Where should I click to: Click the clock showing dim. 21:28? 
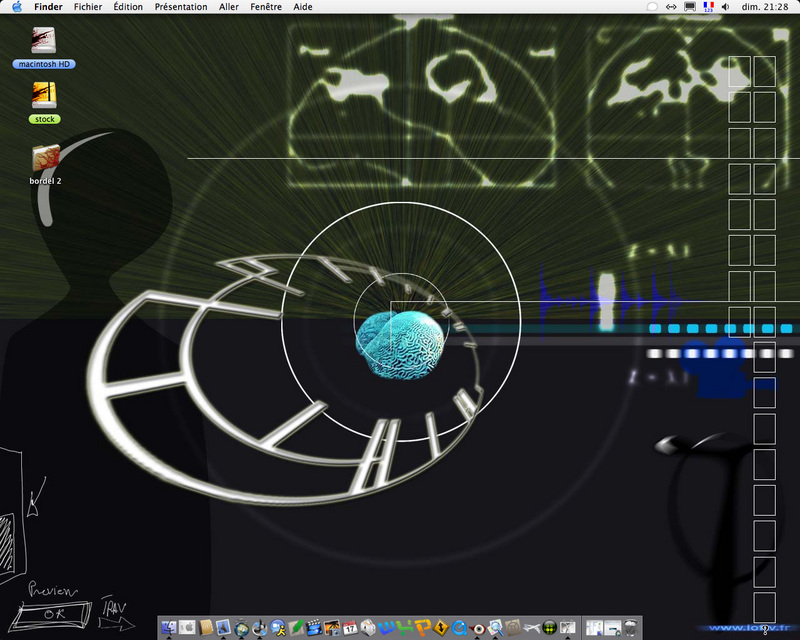tap(765, 7)
